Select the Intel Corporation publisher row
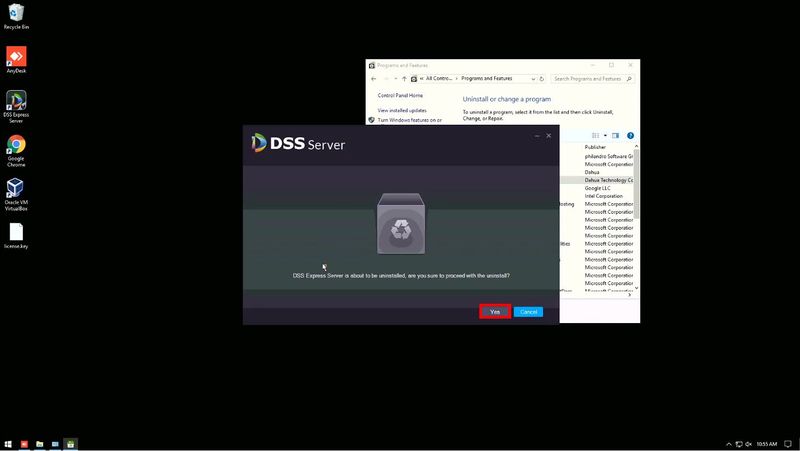800x451 pixels. point(604,196)
